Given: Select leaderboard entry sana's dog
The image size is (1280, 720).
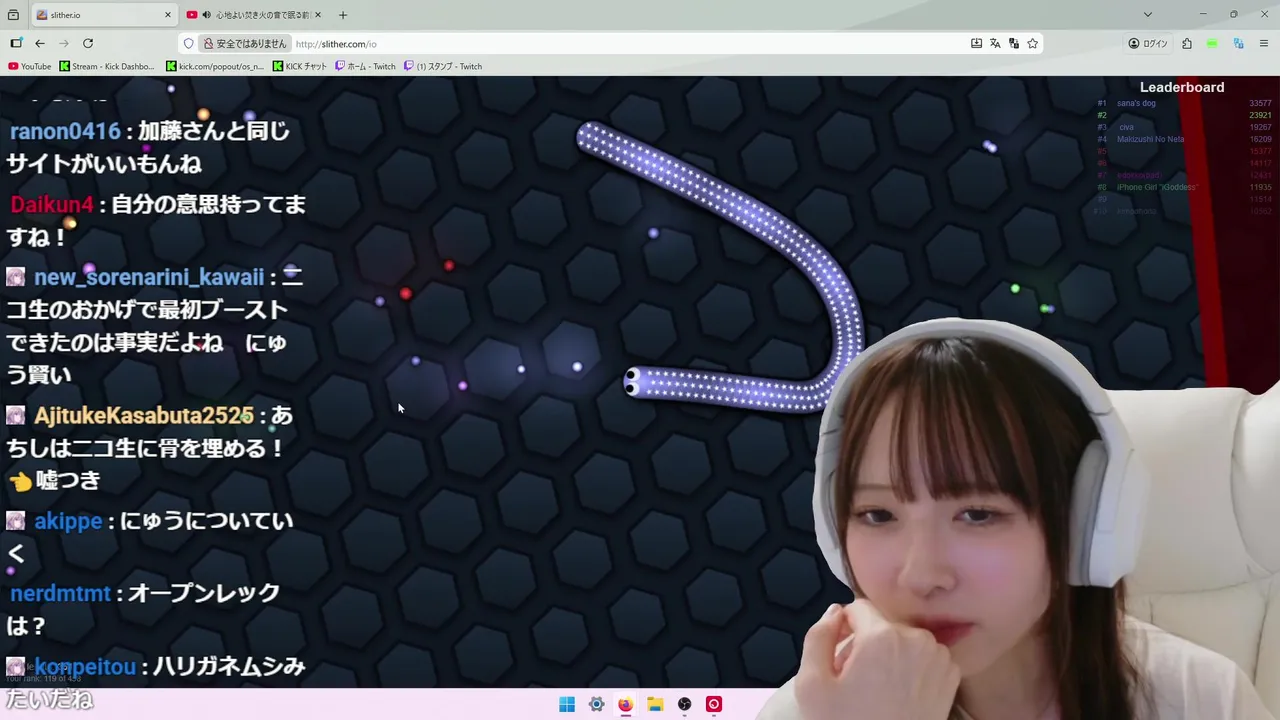Looking at the screenshot, I should click(x=1136, y=103).
